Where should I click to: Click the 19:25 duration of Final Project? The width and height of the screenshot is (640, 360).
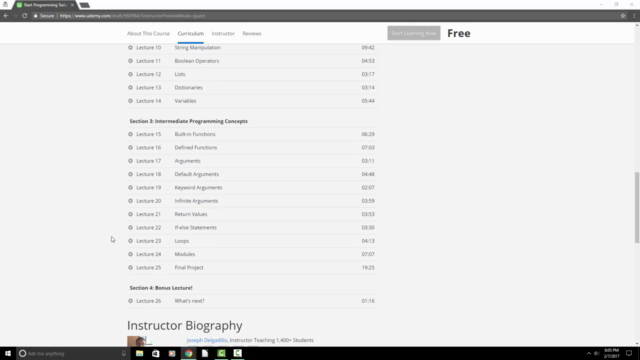coord(368,267)
